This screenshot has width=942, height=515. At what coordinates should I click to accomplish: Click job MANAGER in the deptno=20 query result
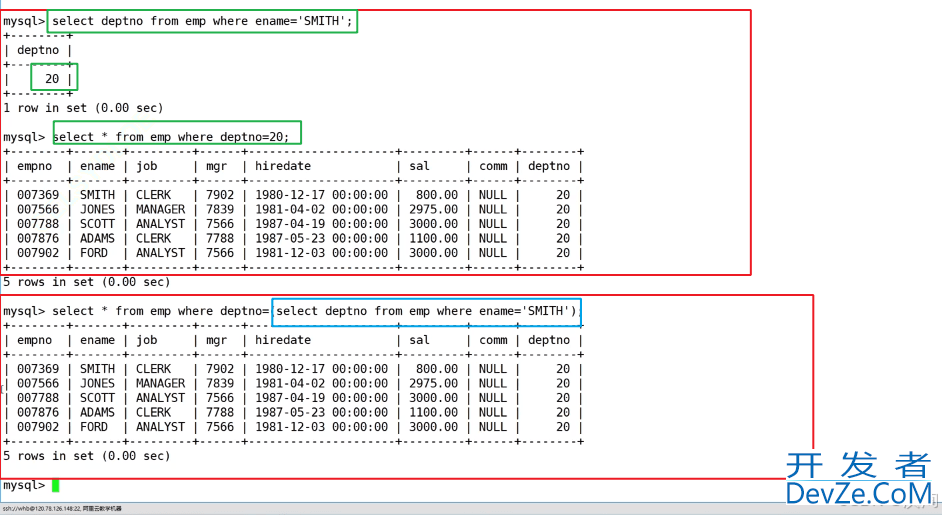(160, 210)
